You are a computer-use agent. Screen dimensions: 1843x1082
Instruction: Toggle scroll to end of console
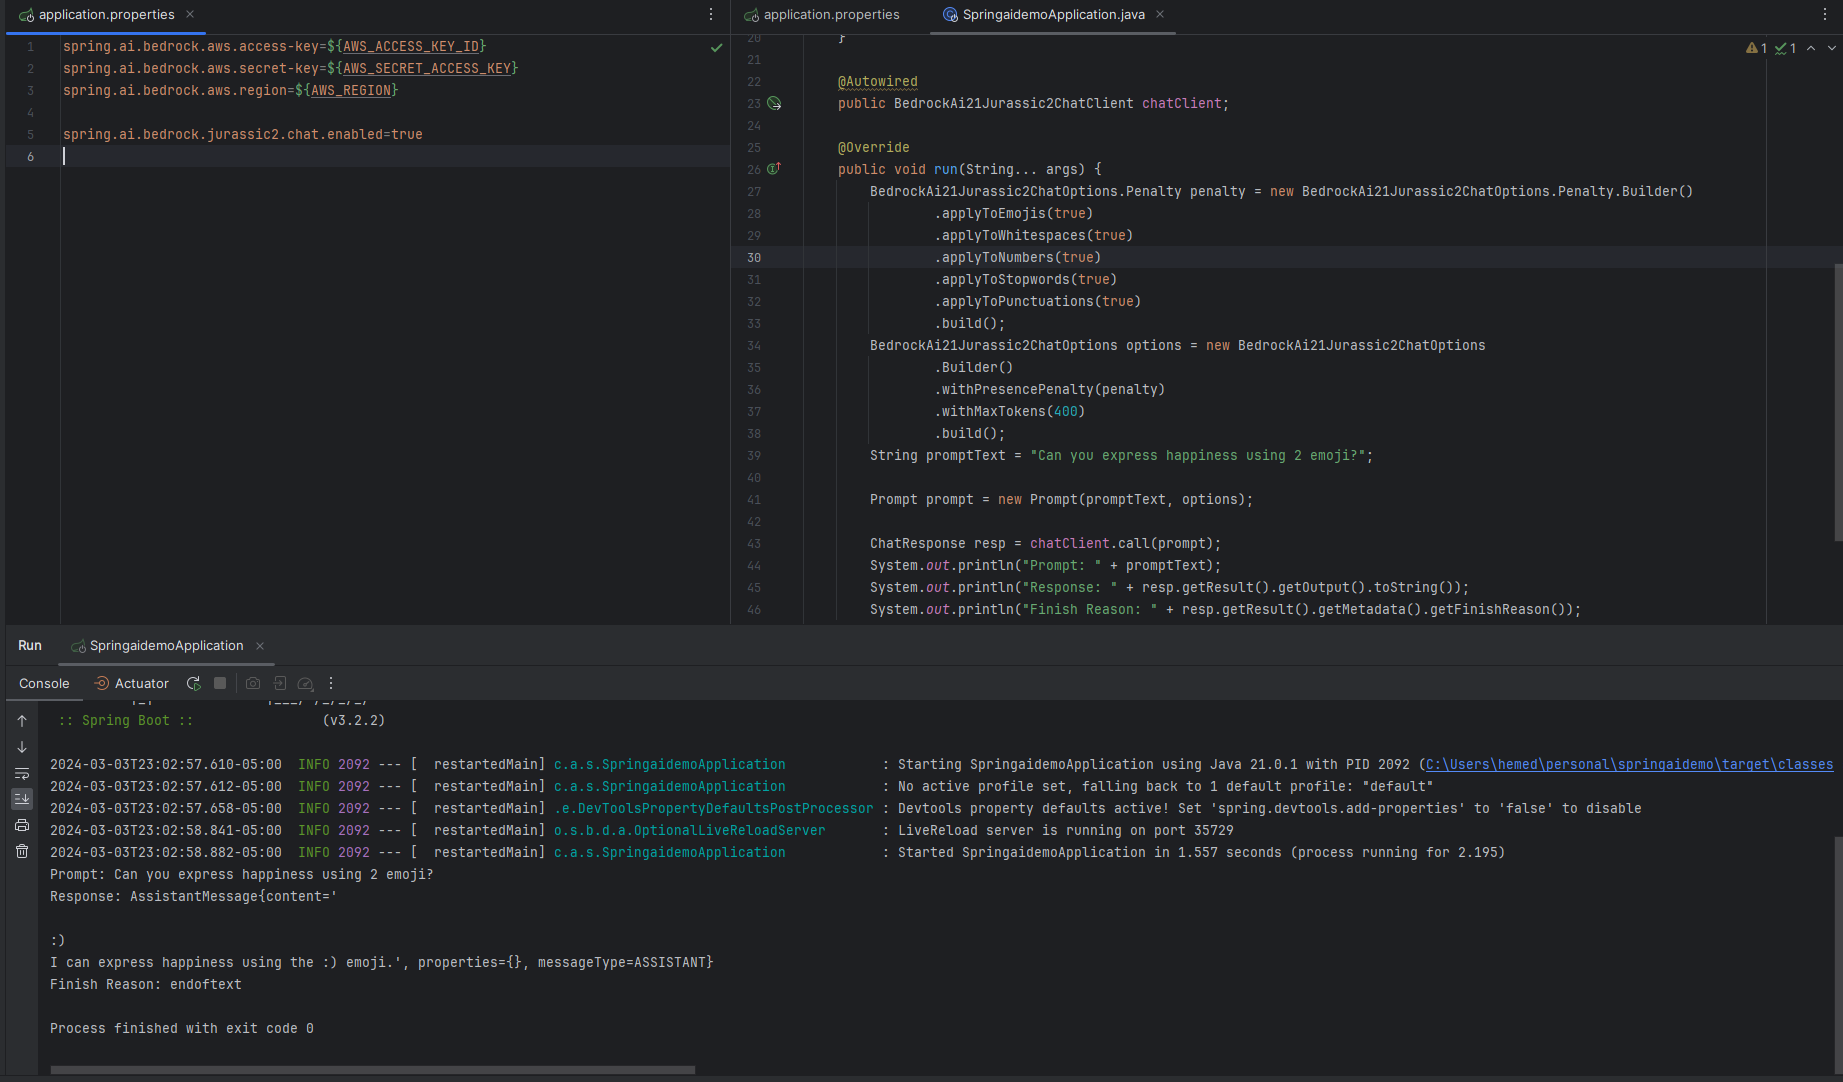[22, 798]
